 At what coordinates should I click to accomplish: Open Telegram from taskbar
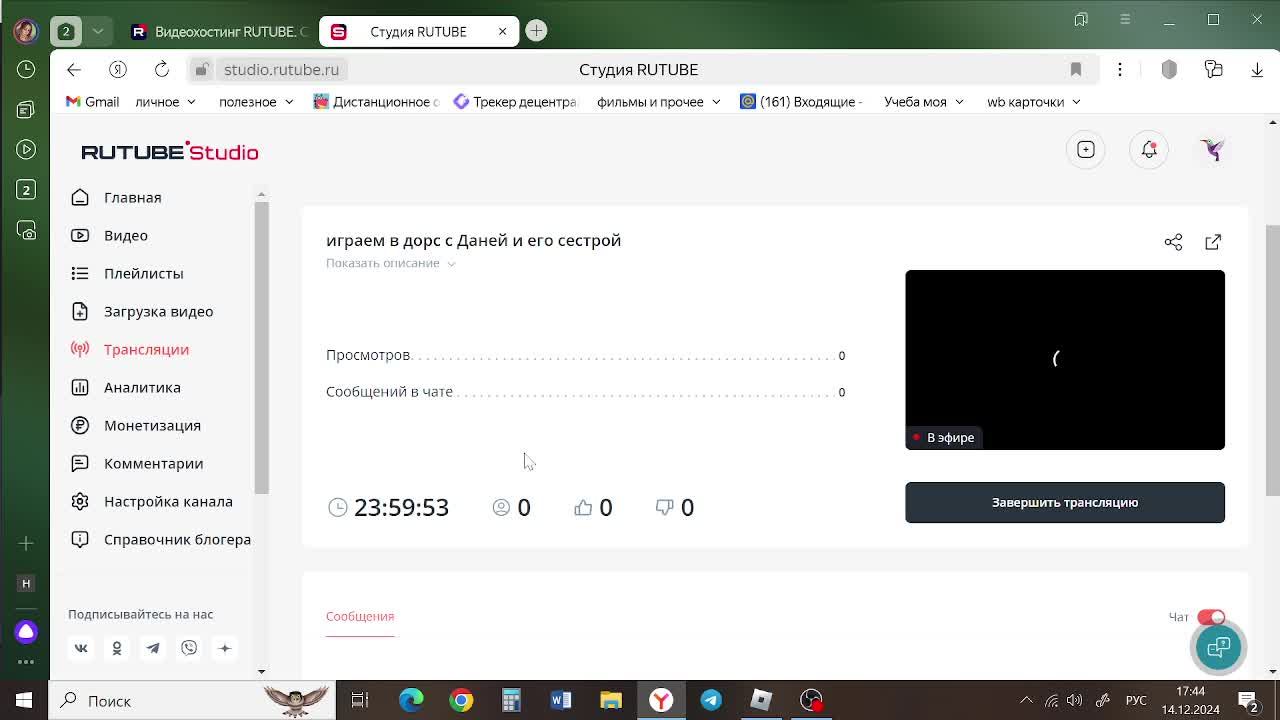pyautogui.click(x=711, y=700)
